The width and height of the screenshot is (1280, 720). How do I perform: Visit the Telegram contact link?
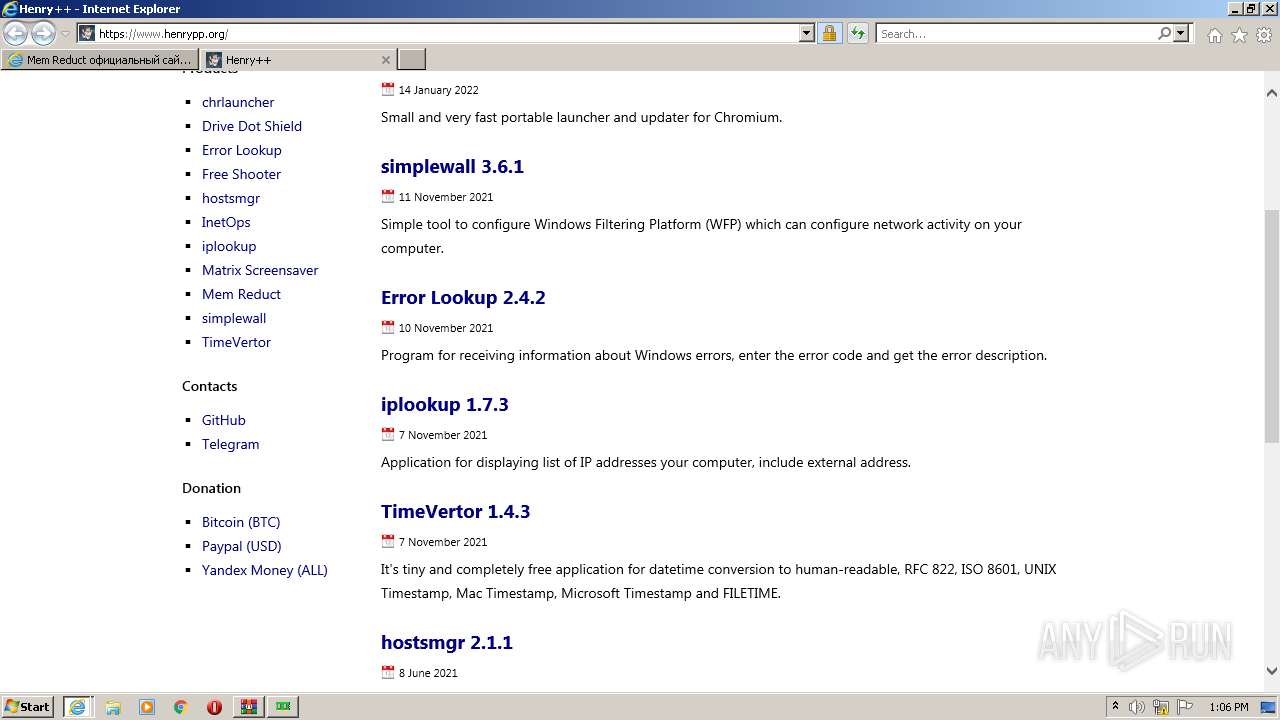point(230,444)
